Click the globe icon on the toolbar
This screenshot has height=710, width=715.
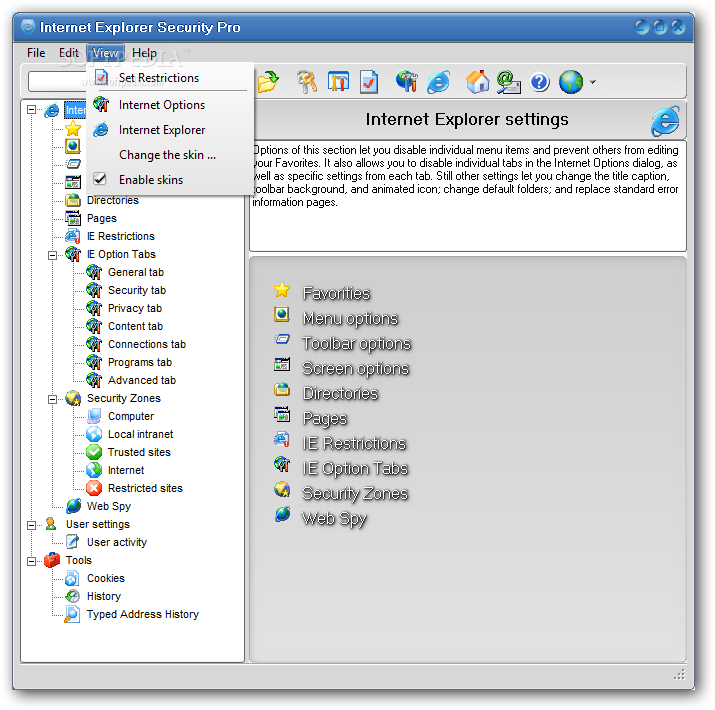(571, 83)
